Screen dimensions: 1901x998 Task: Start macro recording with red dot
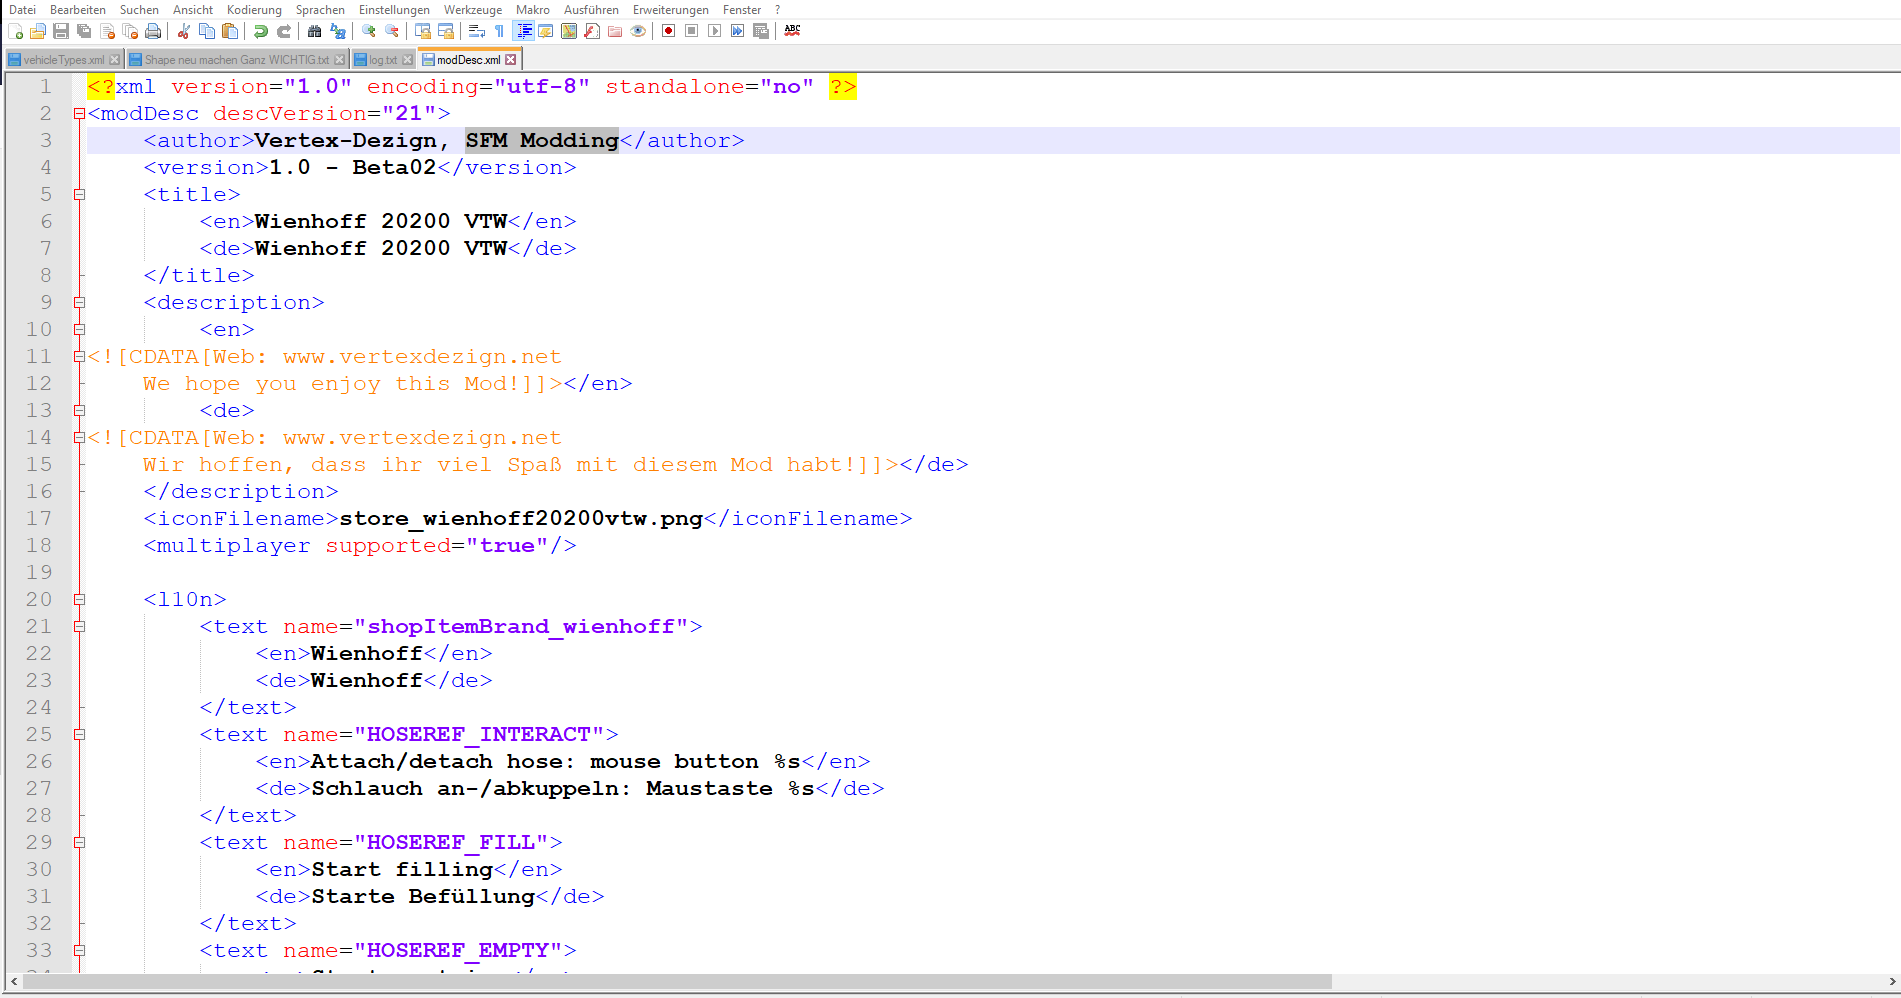tap(668, 31)
